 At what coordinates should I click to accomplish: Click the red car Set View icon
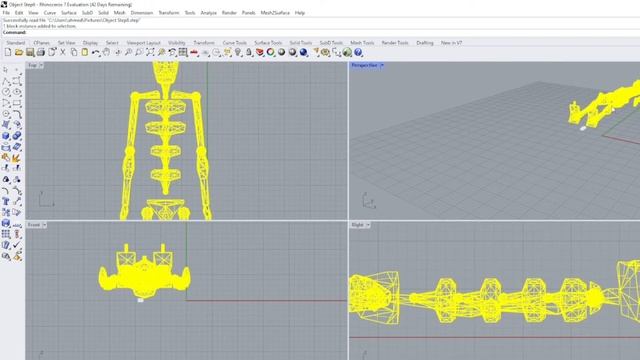point(194,52)
